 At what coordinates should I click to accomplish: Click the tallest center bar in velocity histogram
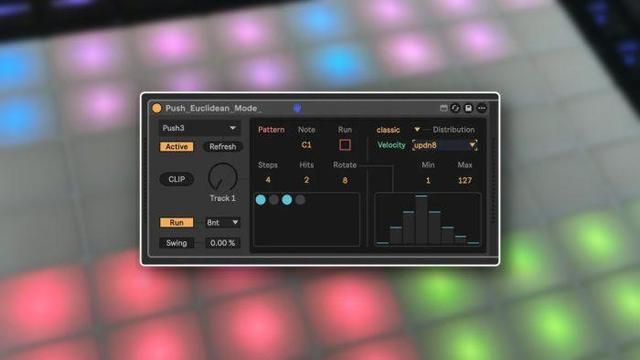coord(422,220)
